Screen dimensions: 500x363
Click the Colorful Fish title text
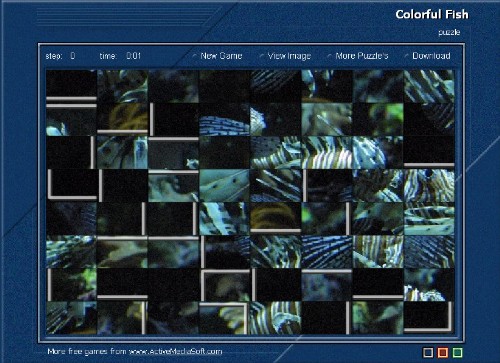432,14
